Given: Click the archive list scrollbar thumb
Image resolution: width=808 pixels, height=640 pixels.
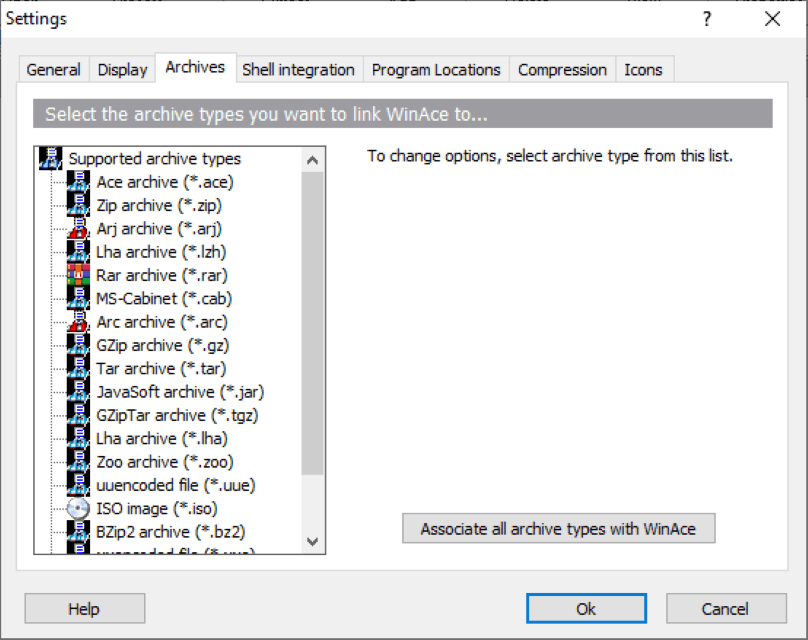Looking at the screenshot, I should pos(312,323).
